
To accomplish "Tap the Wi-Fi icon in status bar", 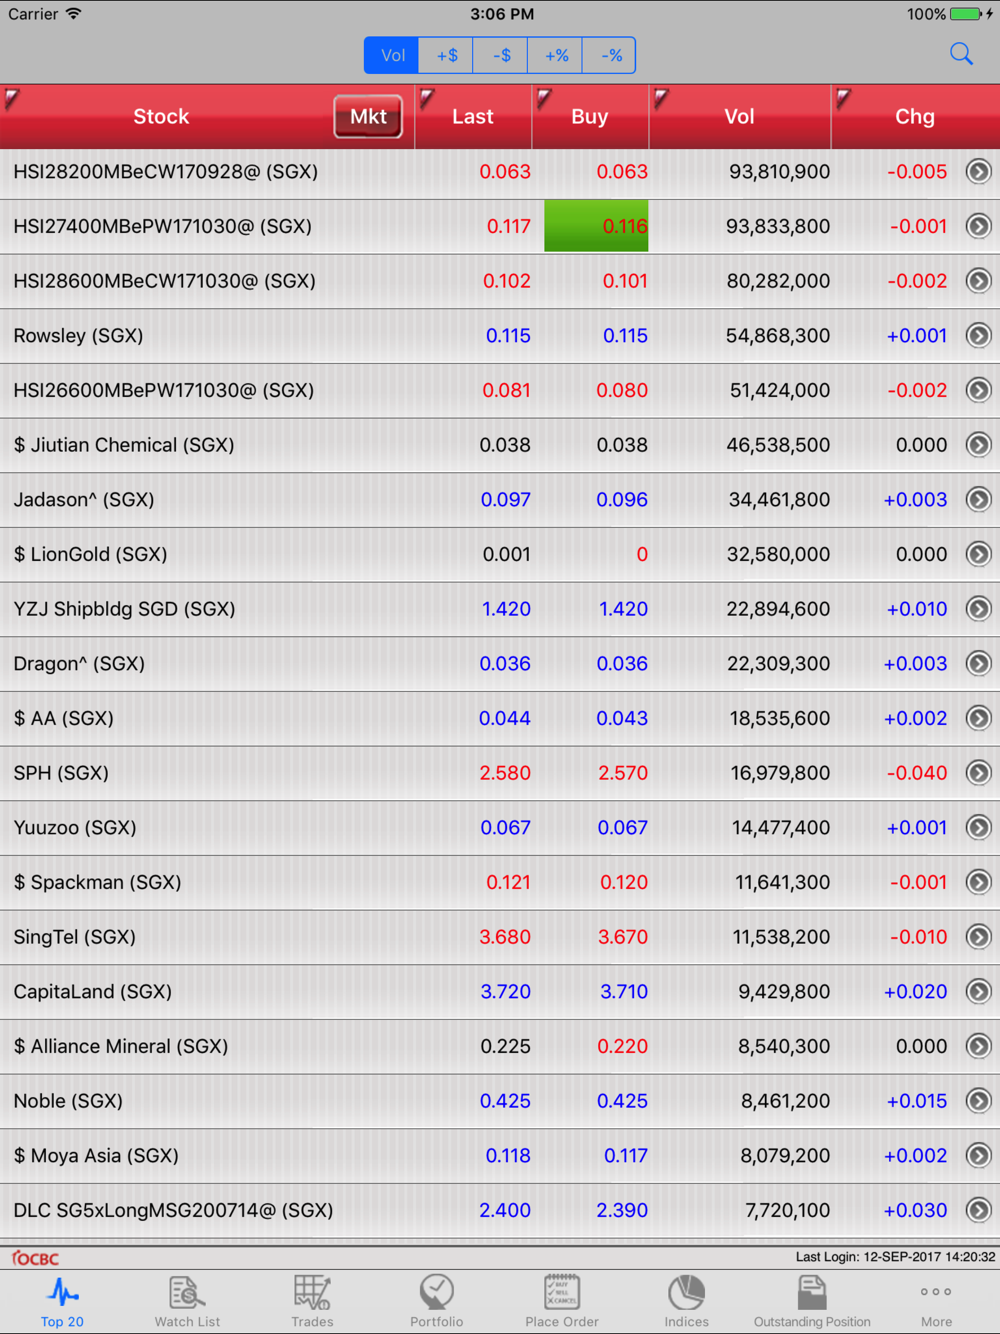I will pyautogui.click(x=74, y=14).
